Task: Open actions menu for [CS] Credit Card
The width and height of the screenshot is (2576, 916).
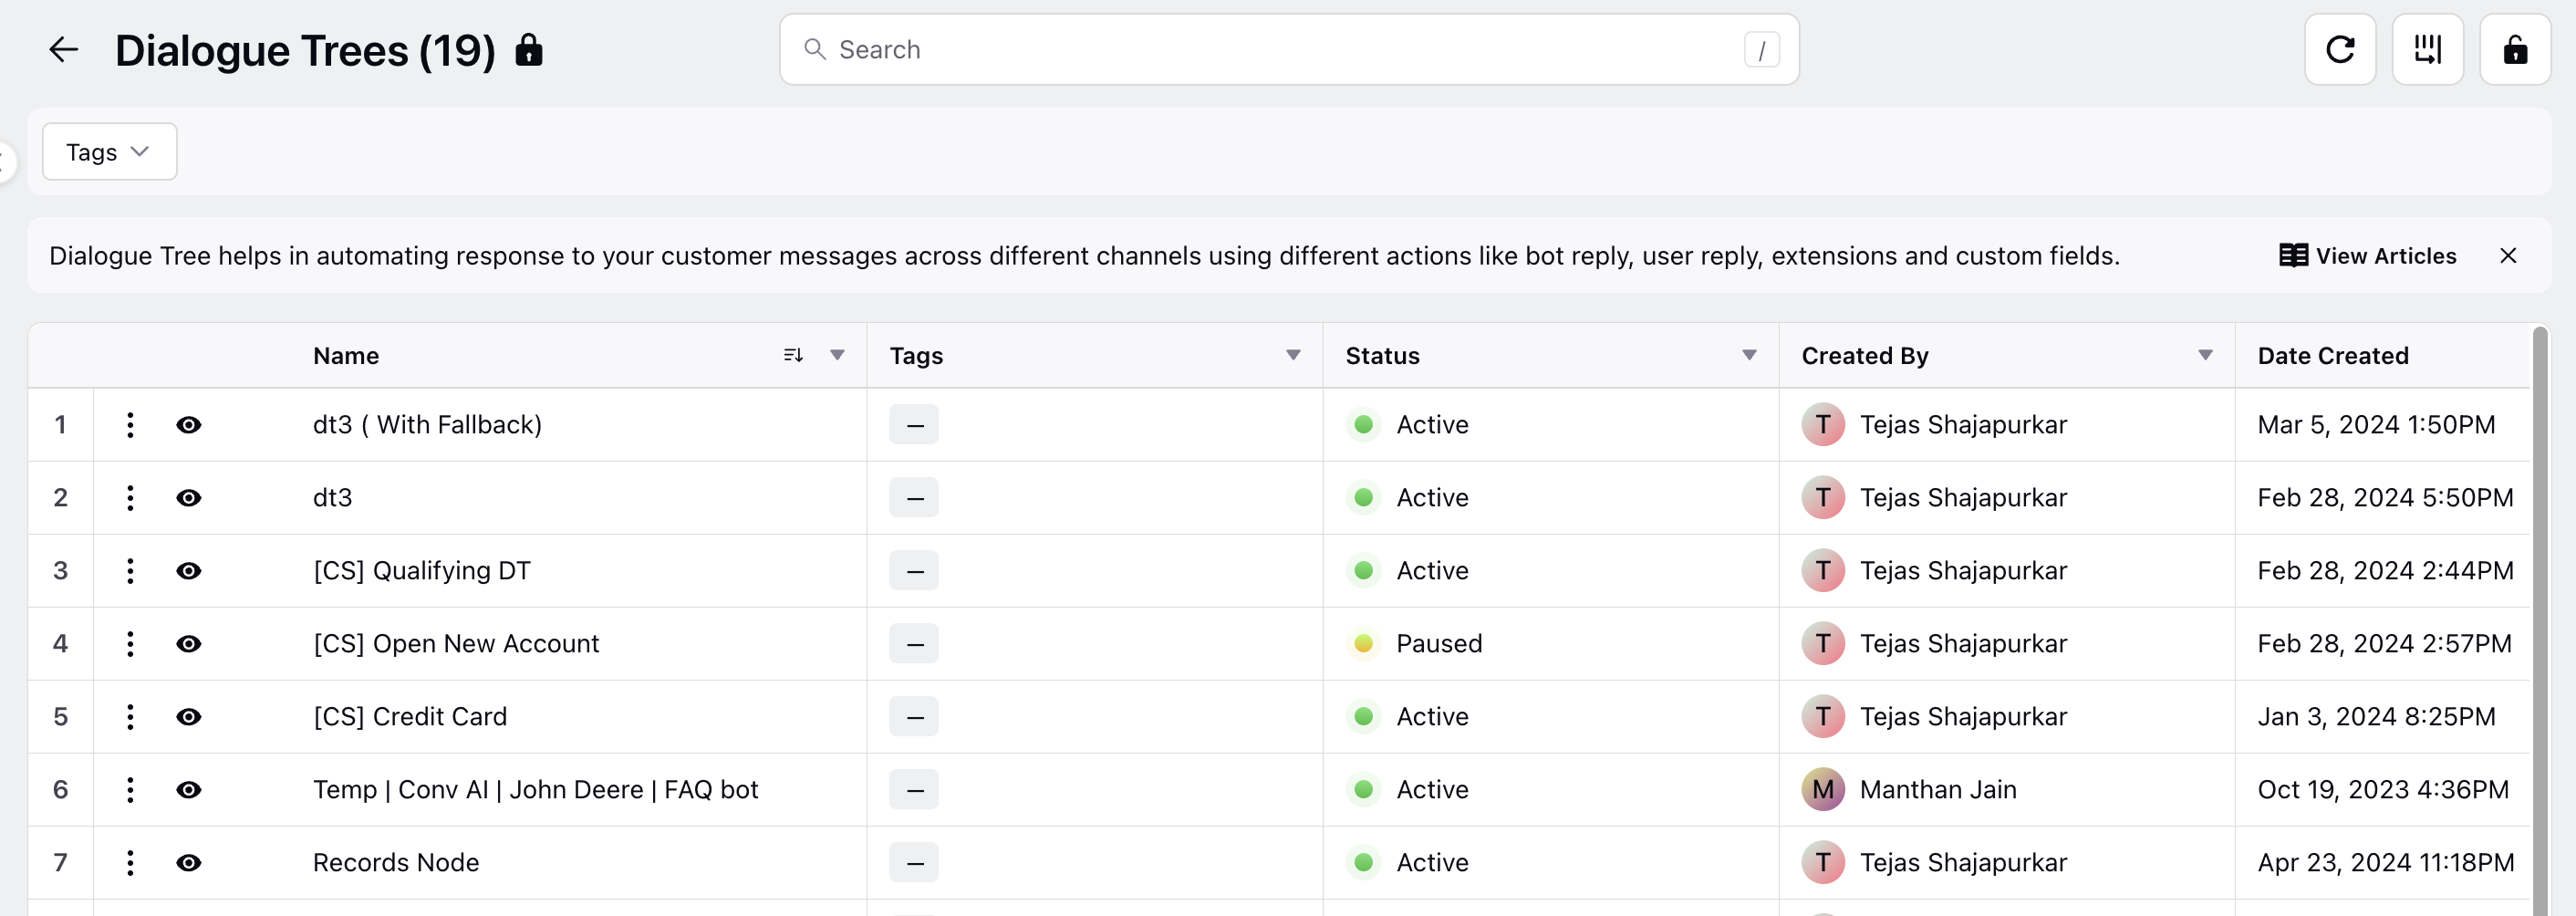Action: [130, 717]
